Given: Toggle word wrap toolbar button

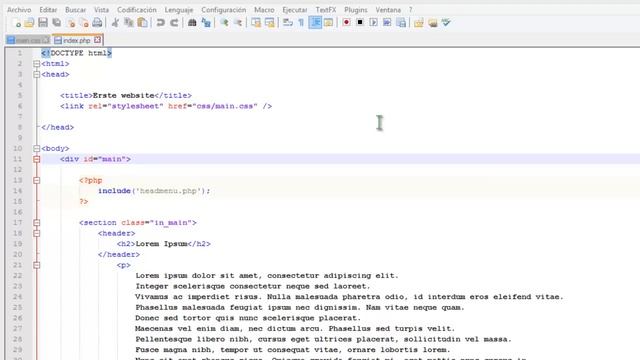Looking at the screenshot, I should coord(288,23).
